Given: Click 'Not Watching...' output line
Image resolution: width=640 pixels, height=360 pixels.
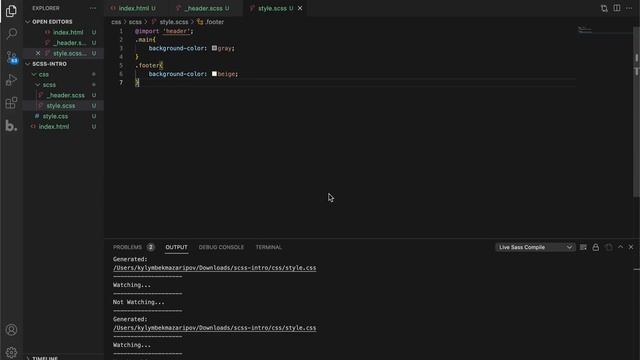Looking at the screenshot, I should pyautogui.click(x=139, y=302).
